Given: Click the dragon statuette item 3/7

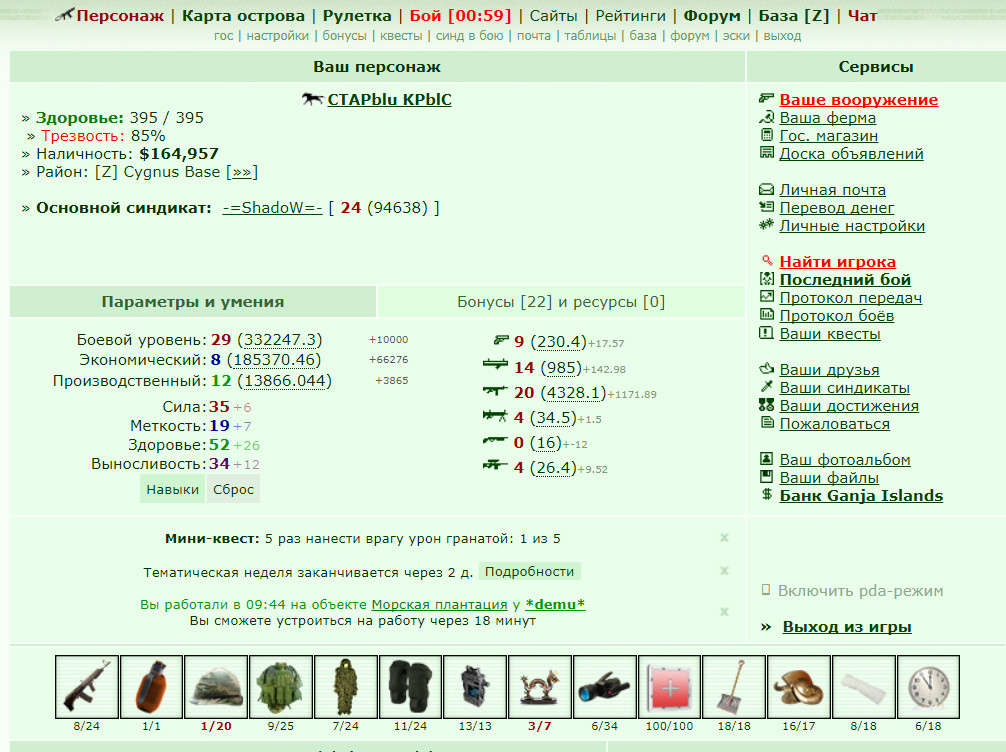Looking at the screenshot, I should pos(540,687).
